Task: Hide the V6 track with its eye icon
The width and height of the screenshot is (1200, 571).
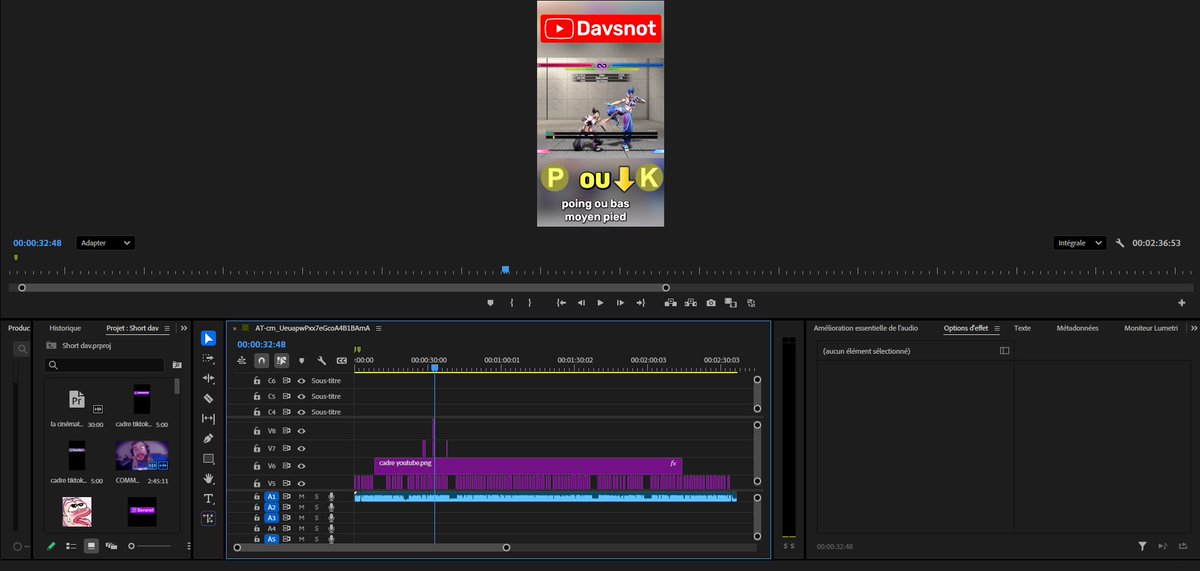Action: pyautogui.click(x=301, y=466)
